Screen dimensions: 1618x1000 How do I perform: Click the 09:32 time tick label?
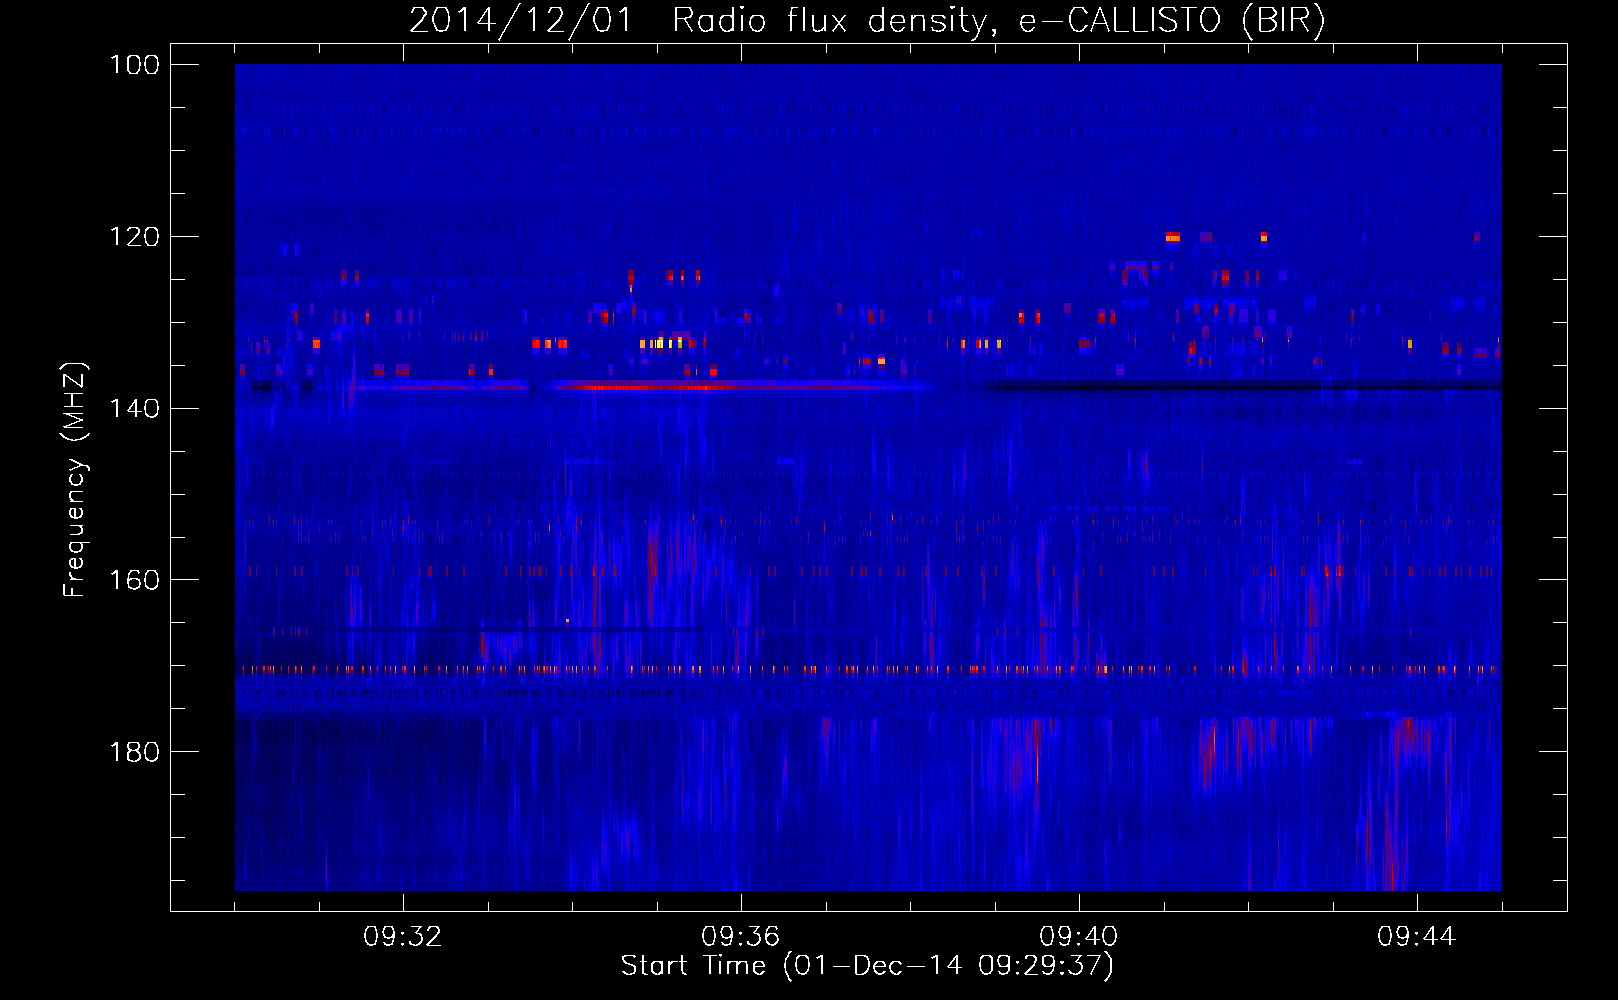[x=403, y=937]
